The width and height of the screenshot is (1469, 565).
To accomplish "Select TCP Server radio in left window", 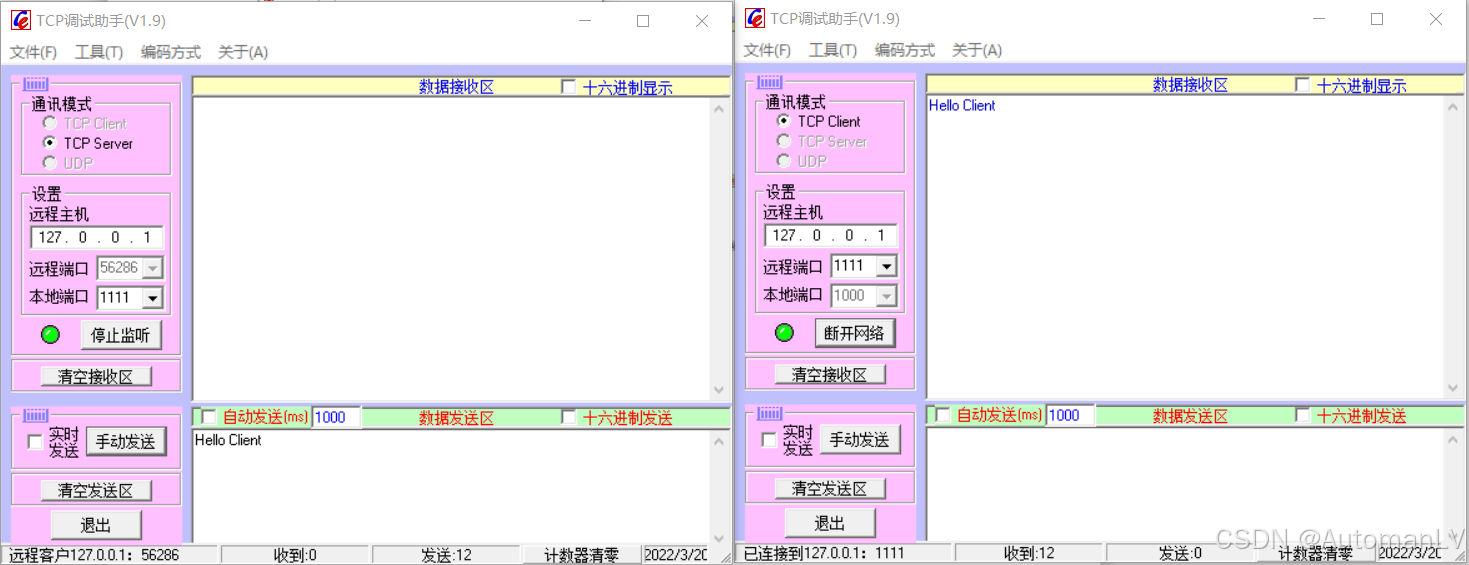I will pyautogui.click(x=49, y=143).
